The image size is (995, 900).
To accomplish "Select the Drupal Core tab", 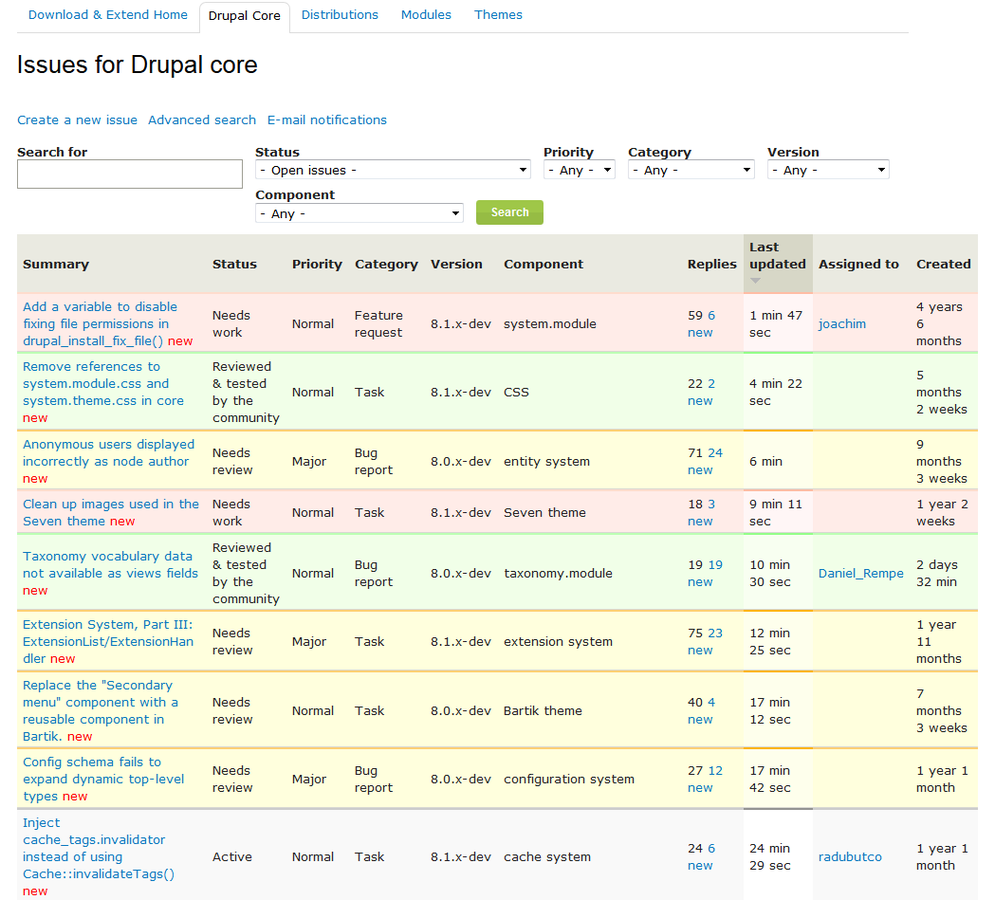I will point(244,16).
